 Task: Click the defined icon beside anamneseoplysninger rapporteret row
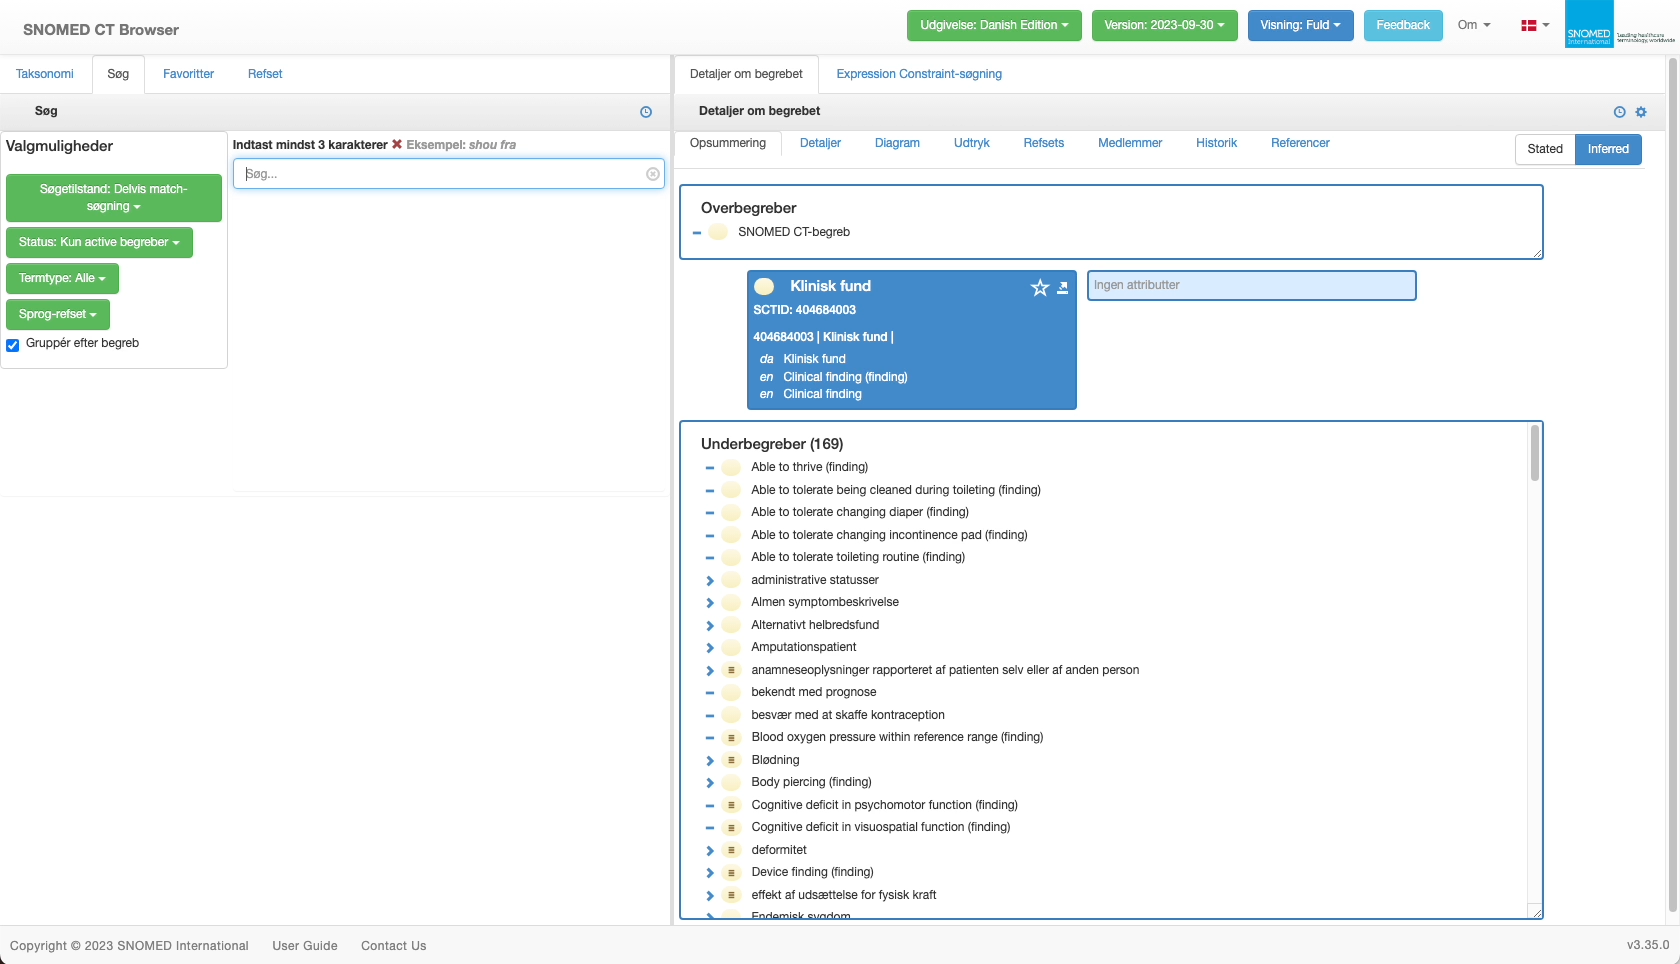[731, 670]
